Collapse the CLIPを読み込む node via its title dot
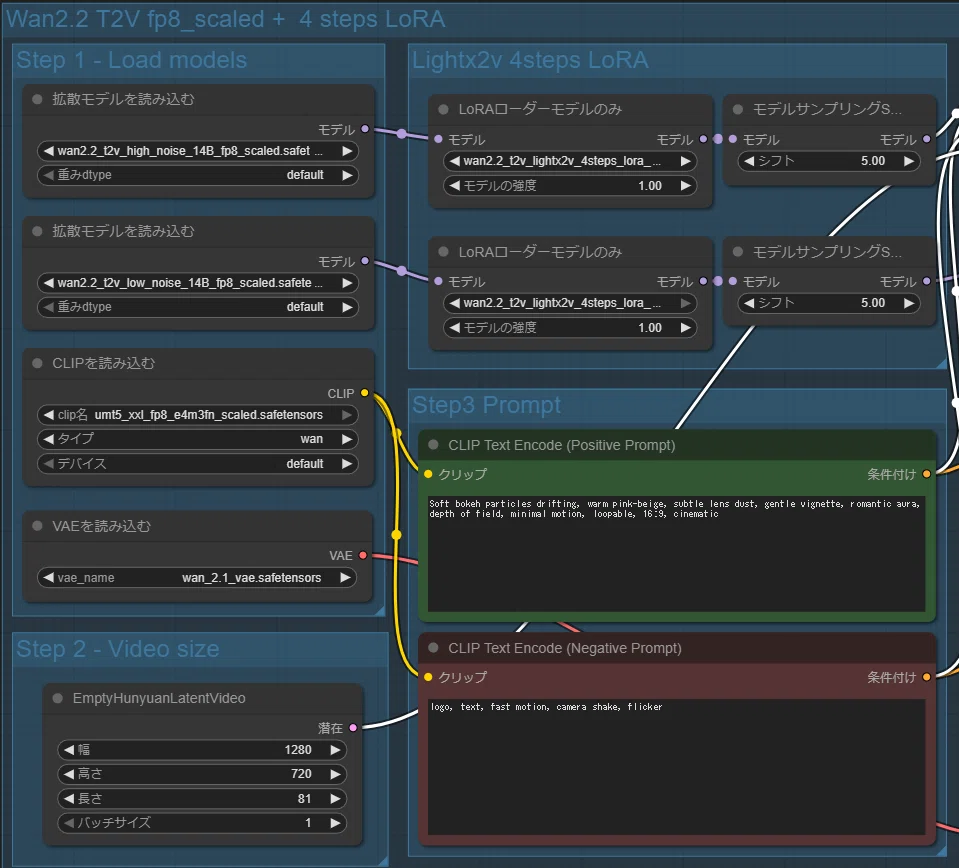 point(37,363)
